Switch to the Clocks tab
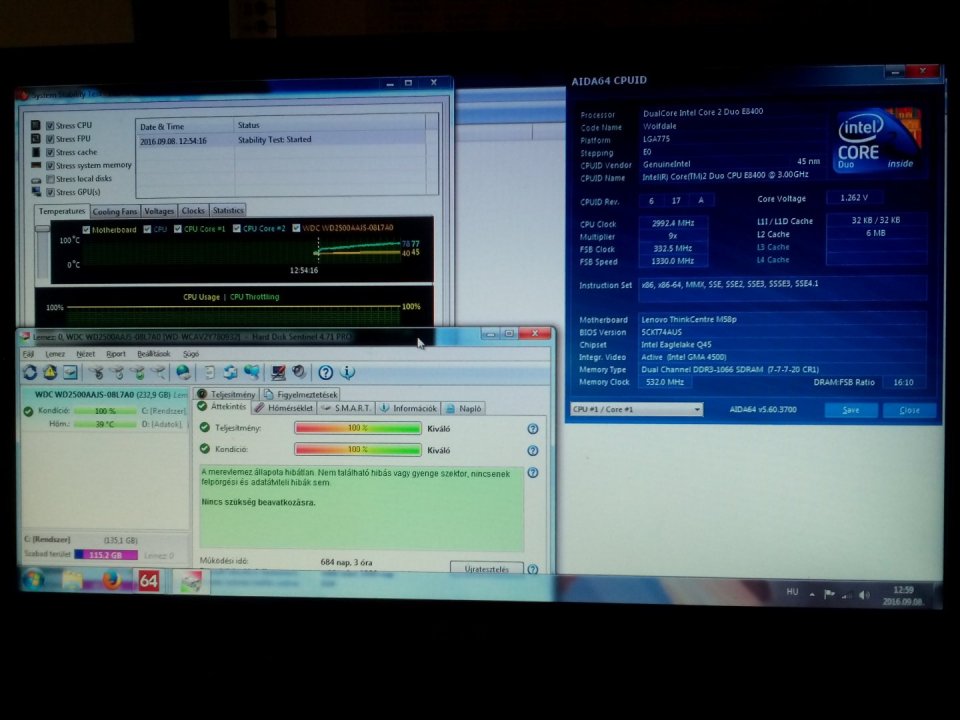Image resolution: width=960 pixels, height=720 pixels. (193, 211)
